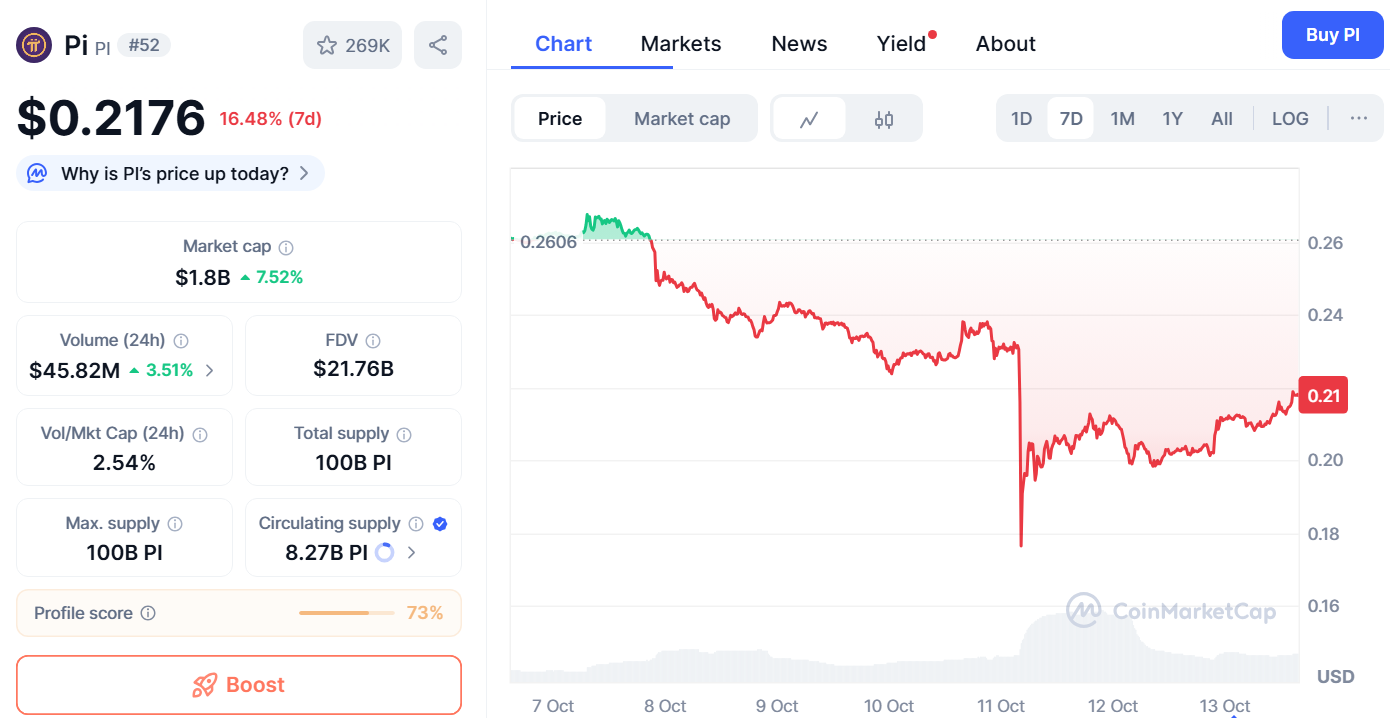Select the line chart view icon

point(809,119)
